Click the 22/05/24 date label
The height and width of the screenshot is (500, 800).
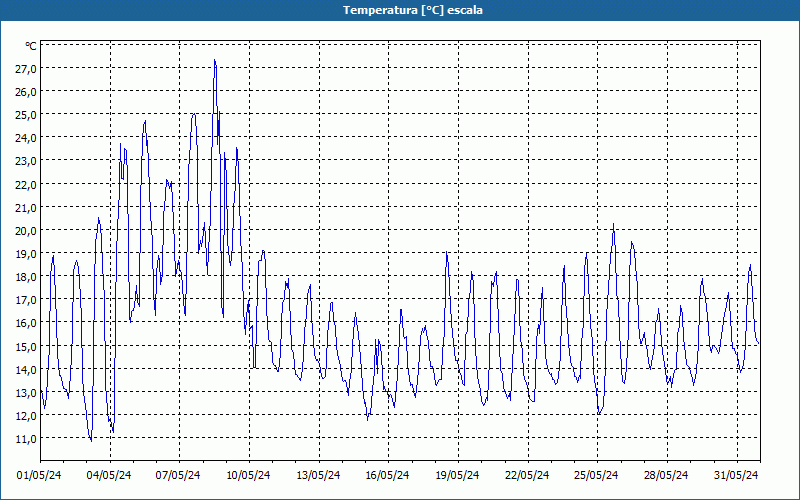(x=527, y=475)
